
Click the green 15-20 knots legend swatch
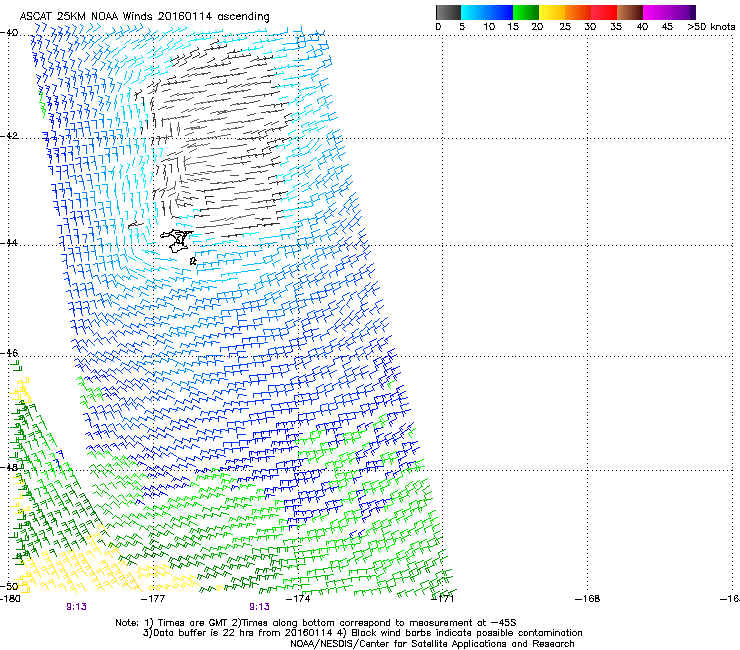[526, 12]
